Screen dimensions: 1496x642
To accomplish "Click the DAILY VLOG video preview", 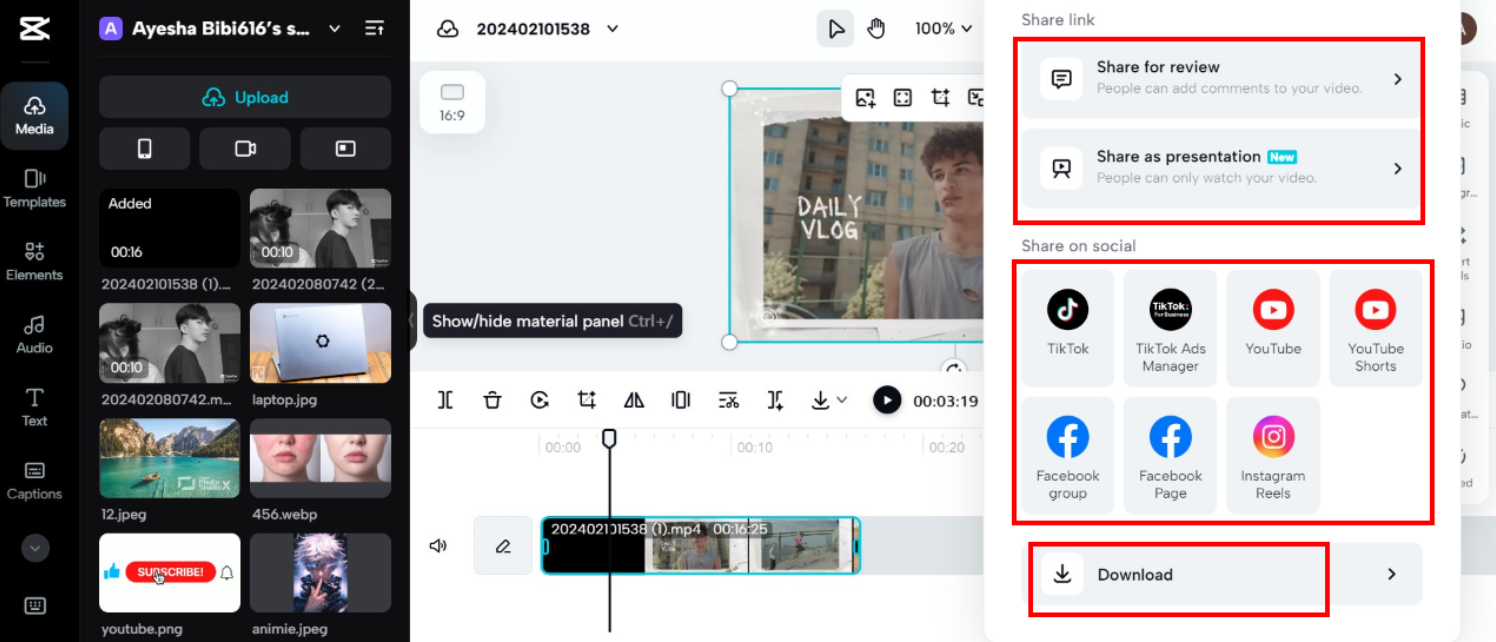I will click(x=857, y=215).
